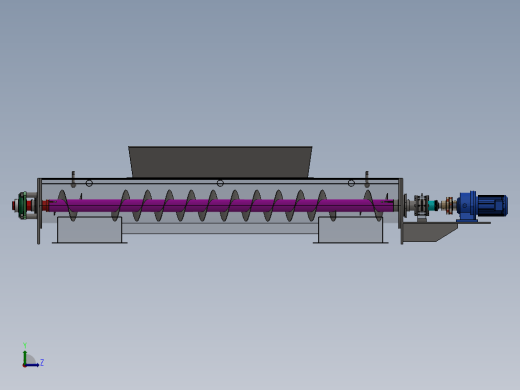
Task: Select the dark feed hopper on top
Action: [x=220, y=162]
